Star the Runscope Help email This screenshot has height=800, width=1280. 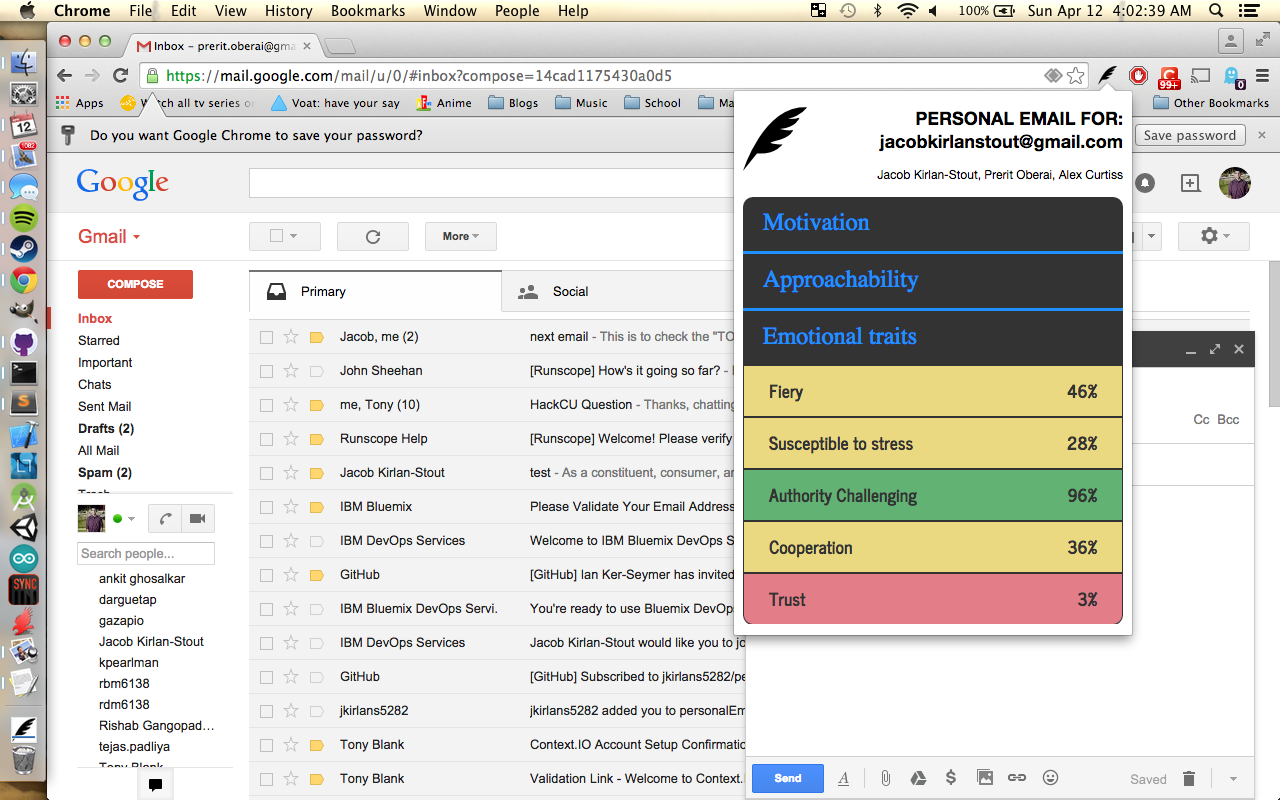pos(291,439)
